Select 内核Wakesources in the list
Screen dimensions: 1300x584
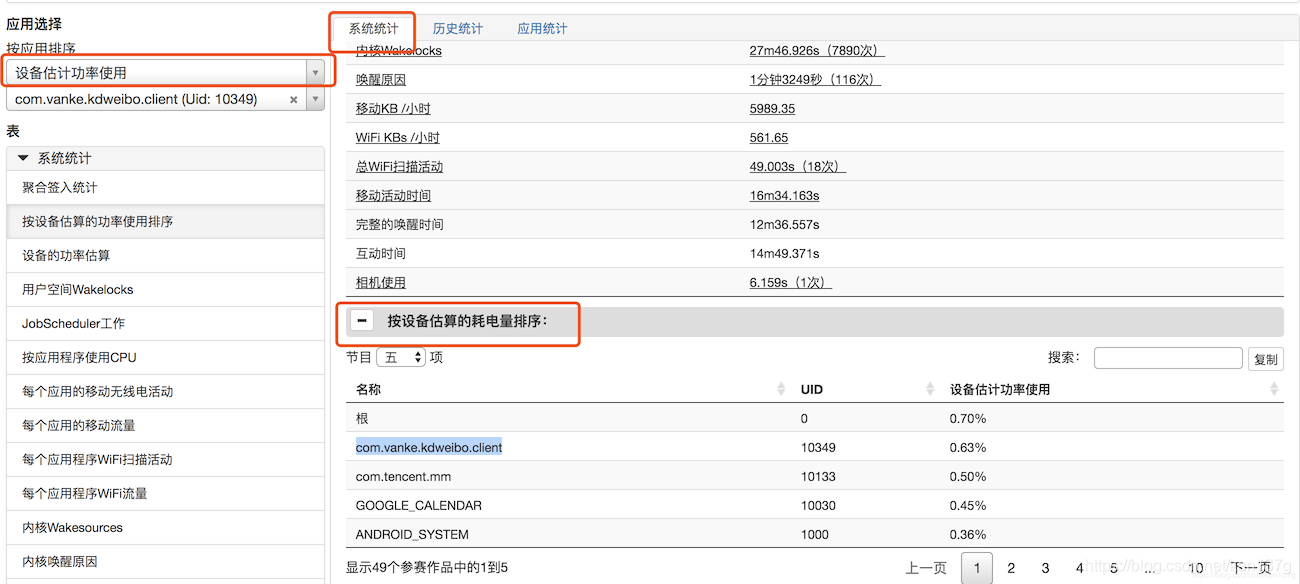pyautogui.click(x=165, y=528)
